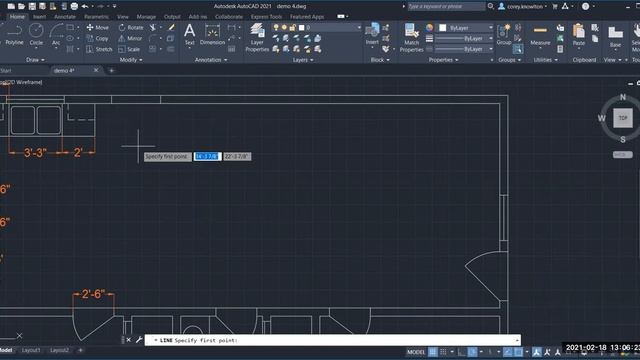The width and height of the screenshot is (640, 360).
Task: Expand the Properties panel
Action: point(443,60)
